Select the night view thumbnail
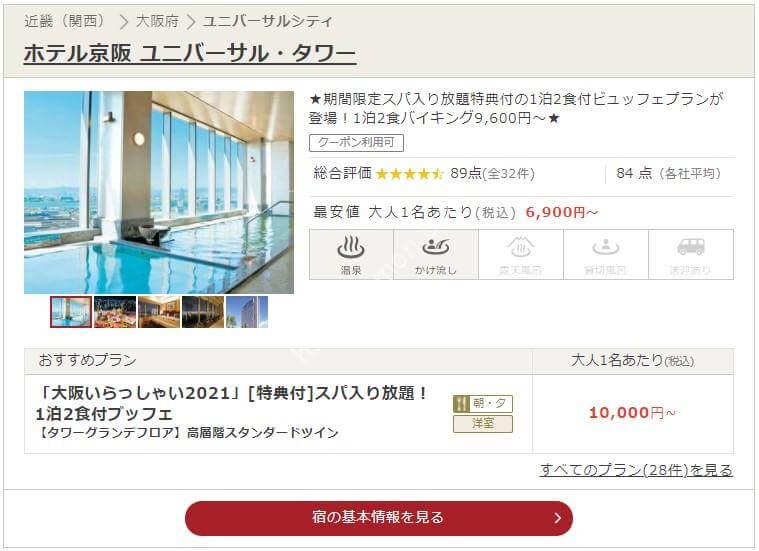 (203, 312)
